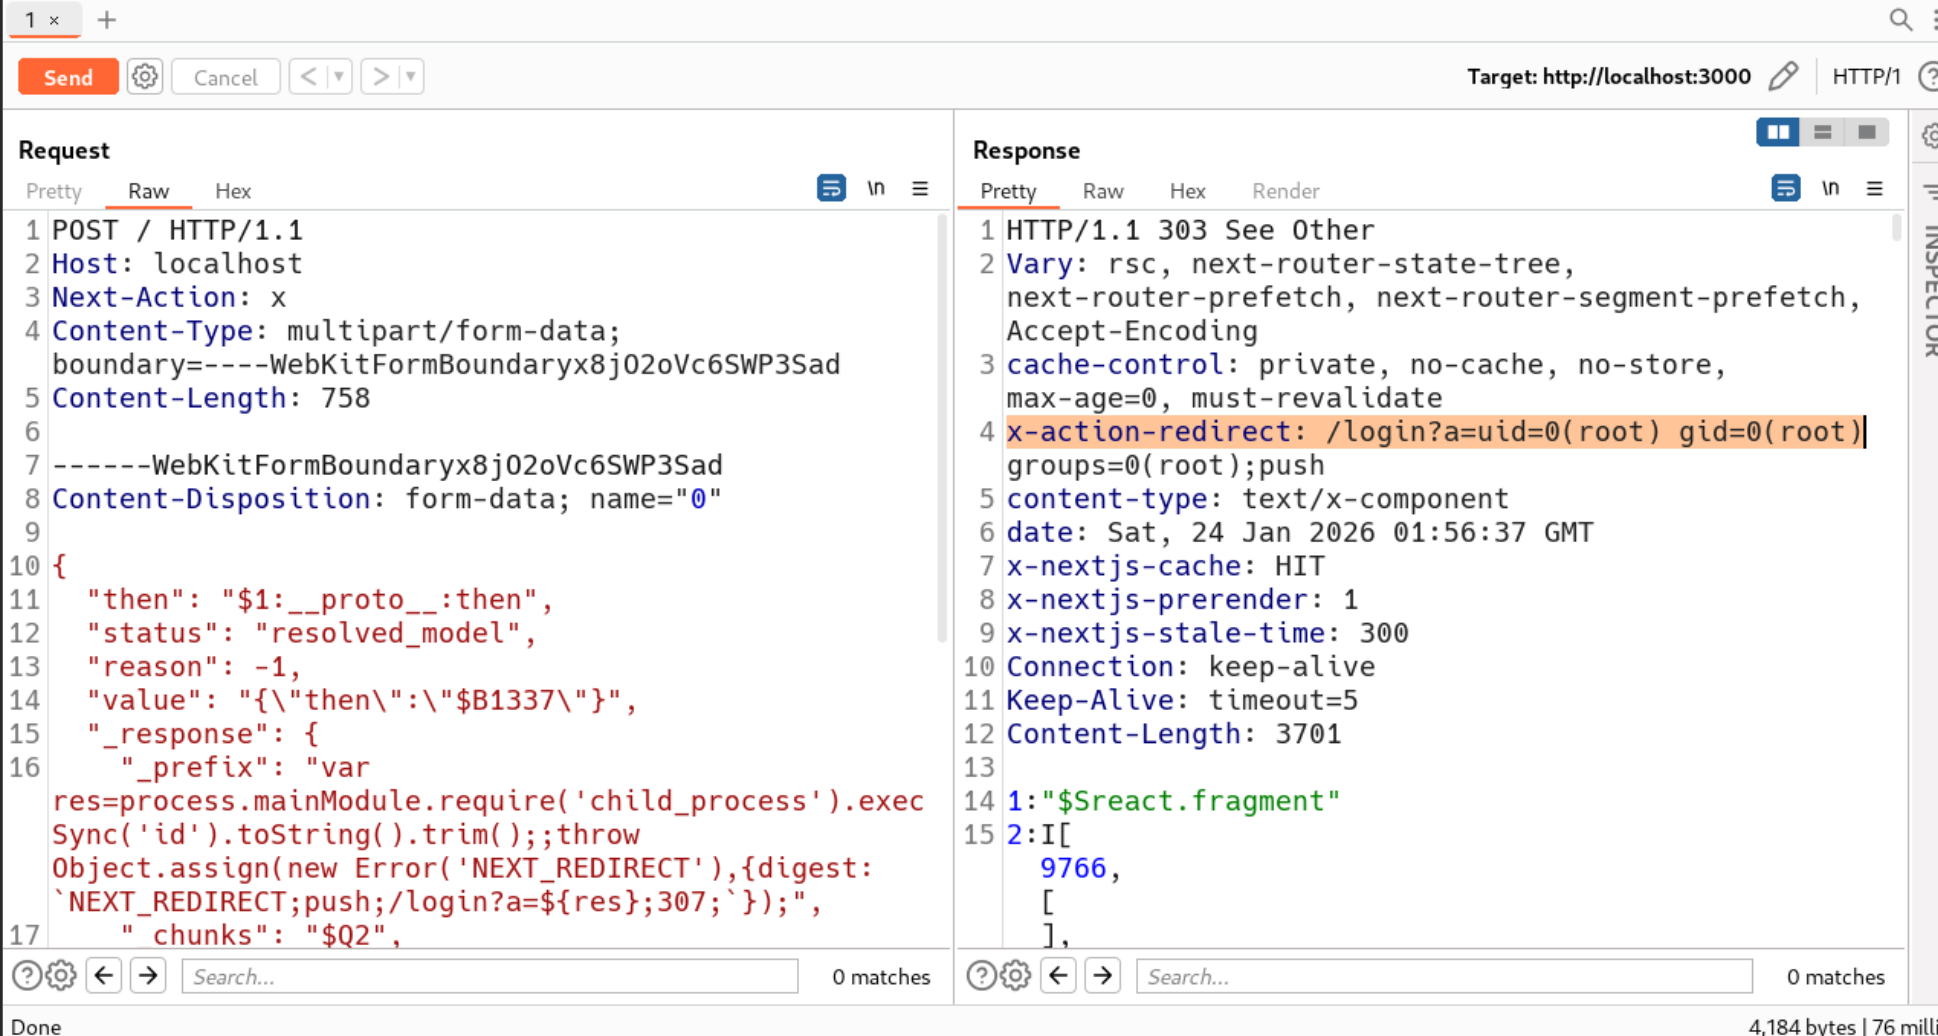Select top-bottom stacked layout icon
1938x1036 pixels.
point(1822,132)
